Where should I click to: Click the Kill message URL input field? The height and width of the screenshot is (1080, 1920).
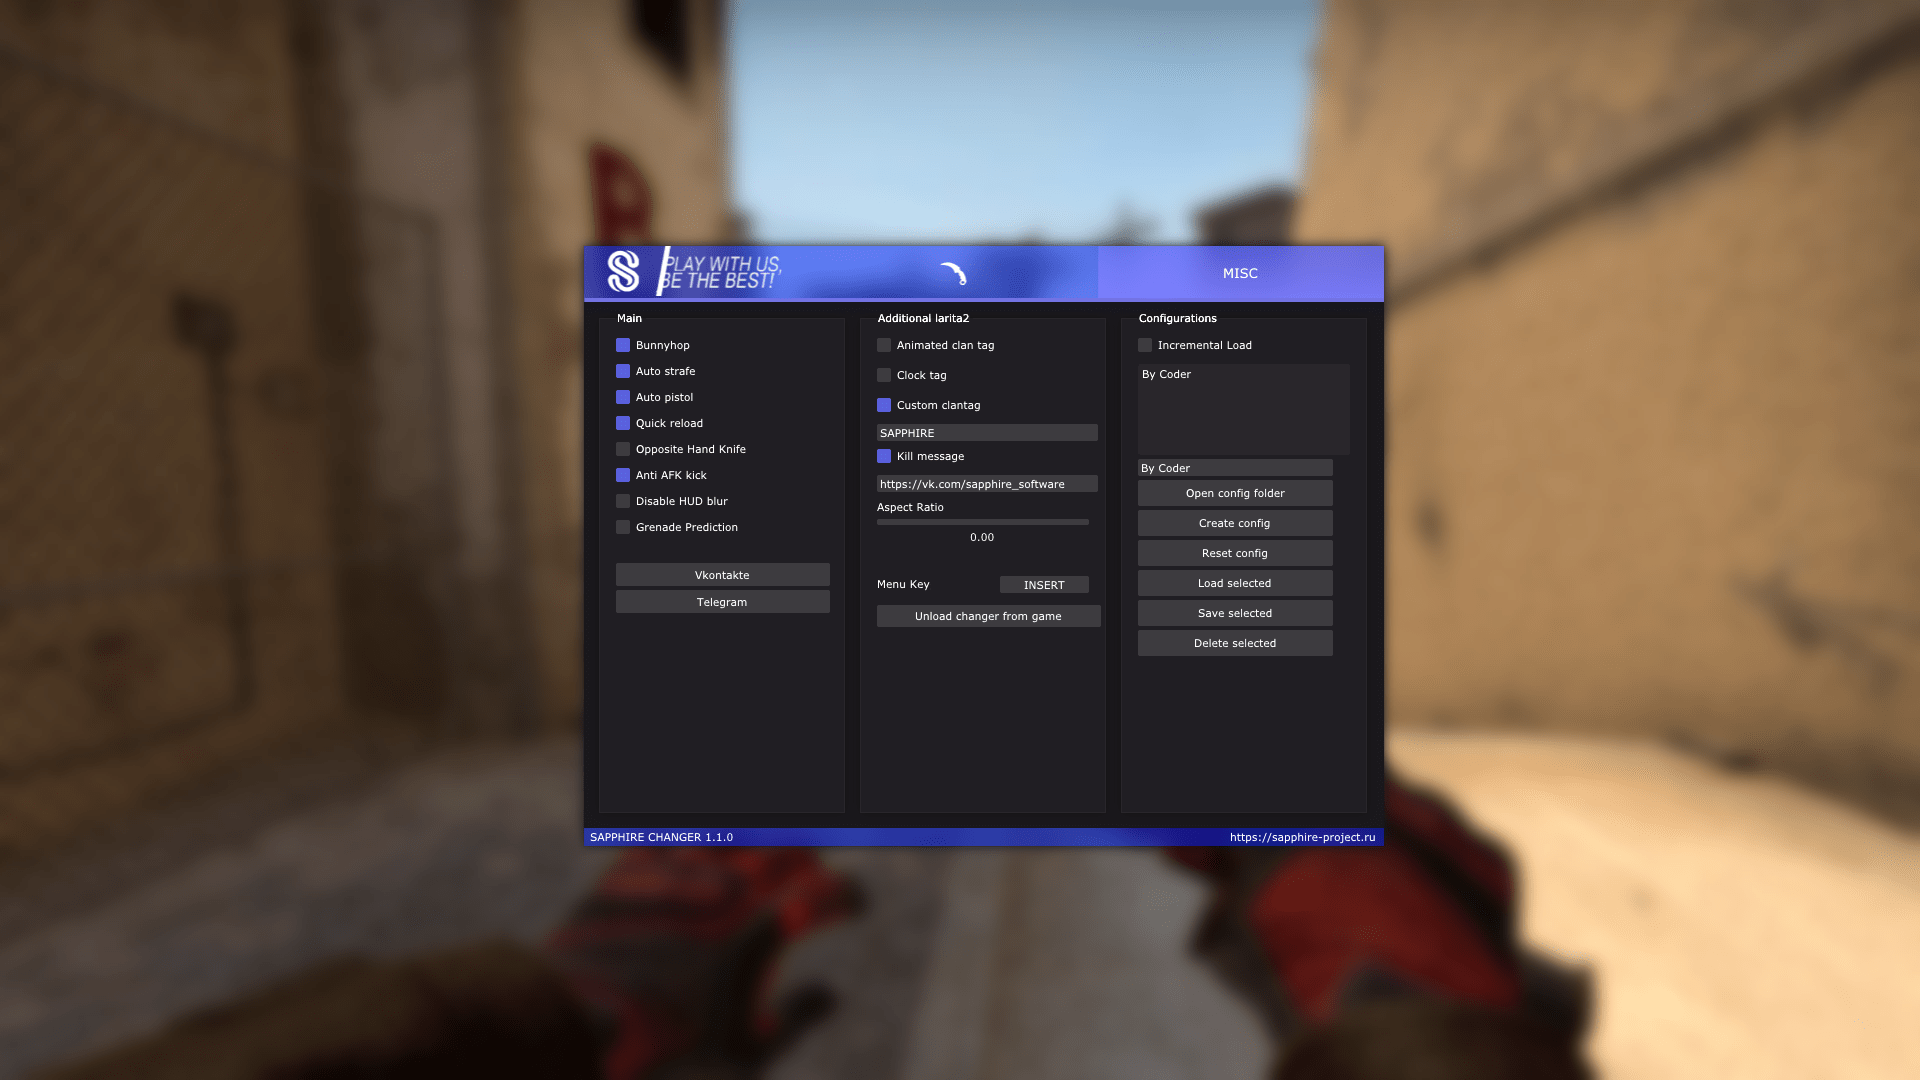986,483
